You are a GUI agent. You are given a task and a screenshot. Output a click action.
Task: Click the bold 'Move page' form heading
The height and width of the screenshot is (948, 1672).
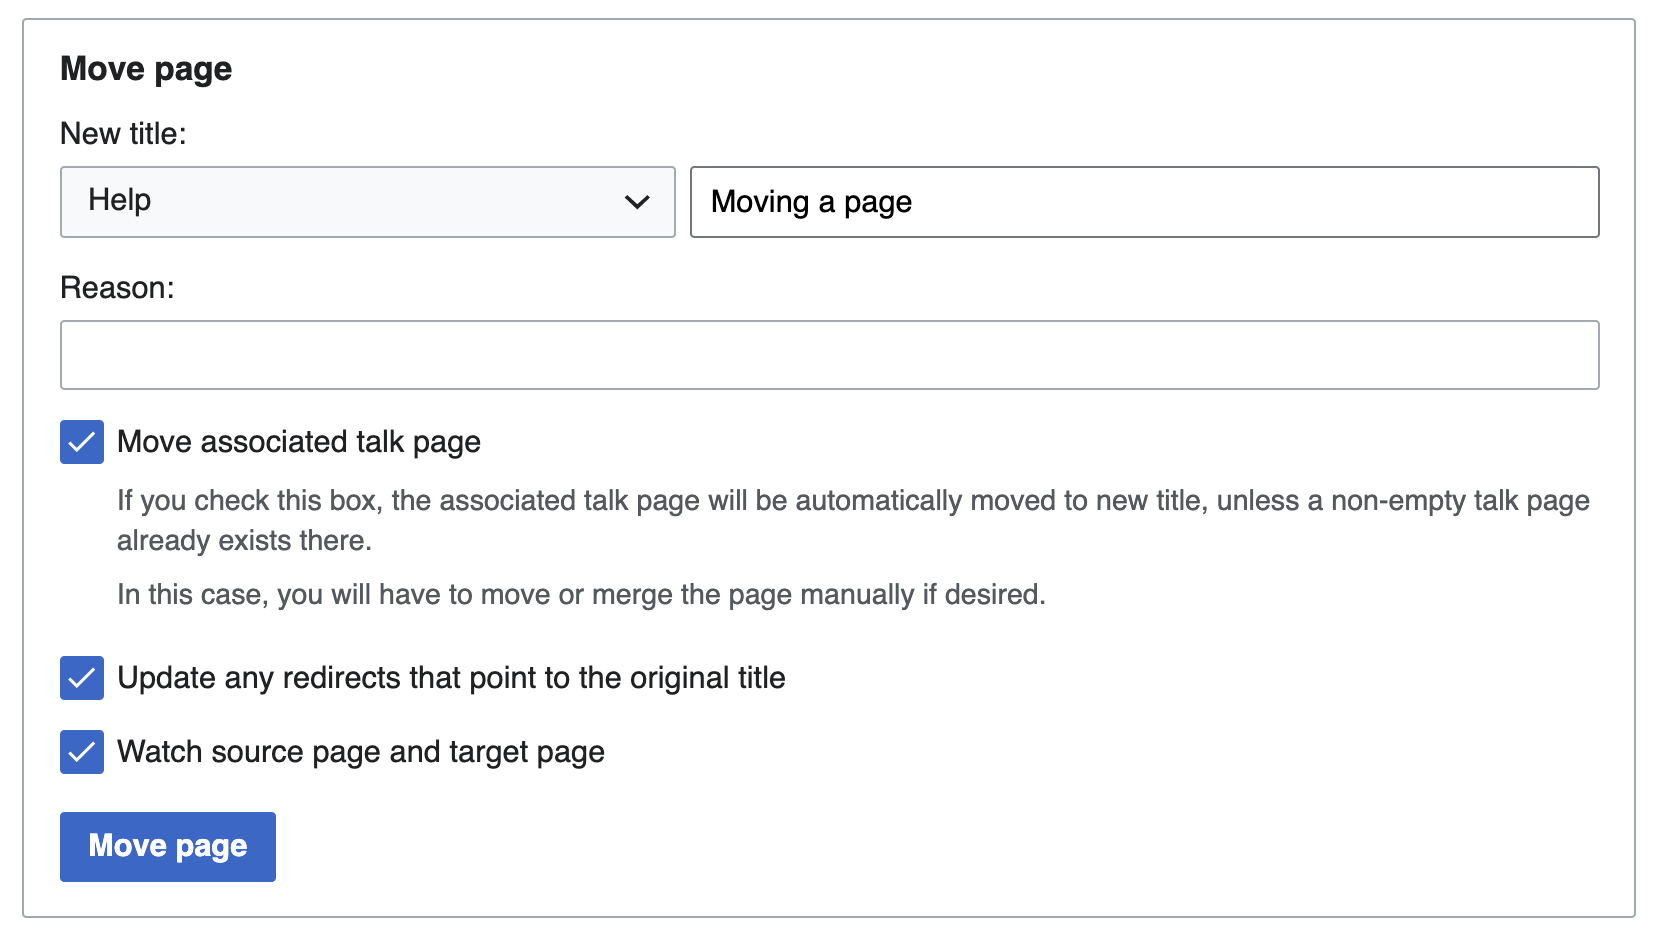point(146,69)
